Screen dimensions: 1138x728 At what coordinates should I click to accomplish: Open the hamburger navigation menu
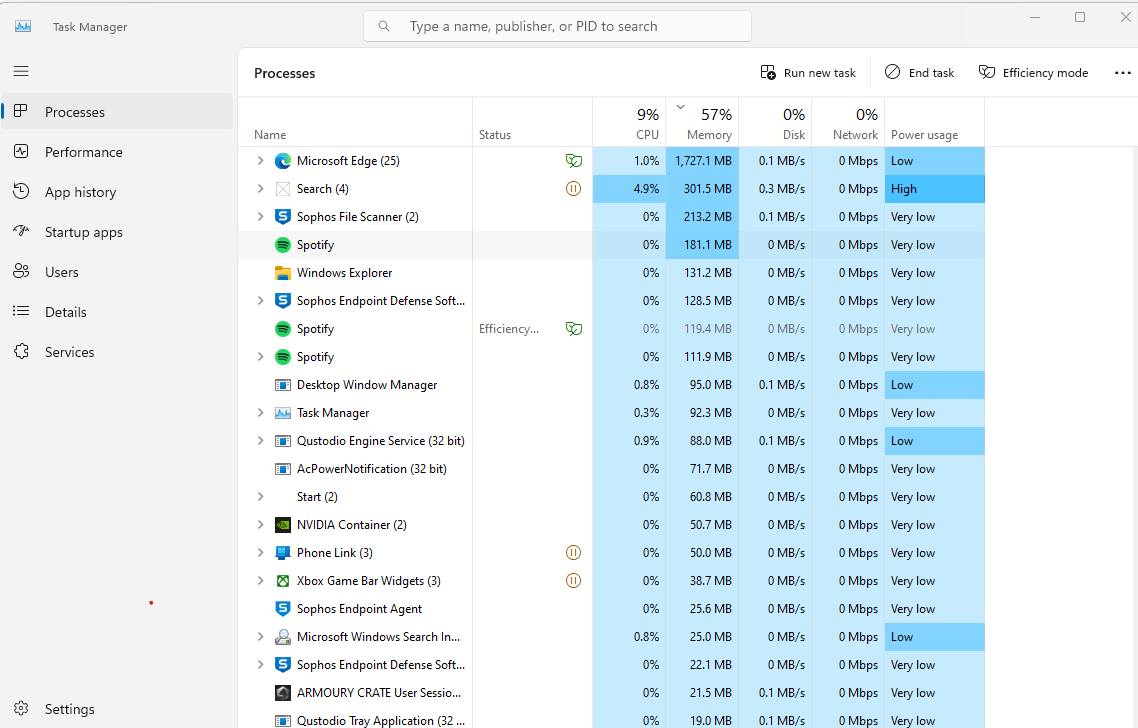point(21,70)
